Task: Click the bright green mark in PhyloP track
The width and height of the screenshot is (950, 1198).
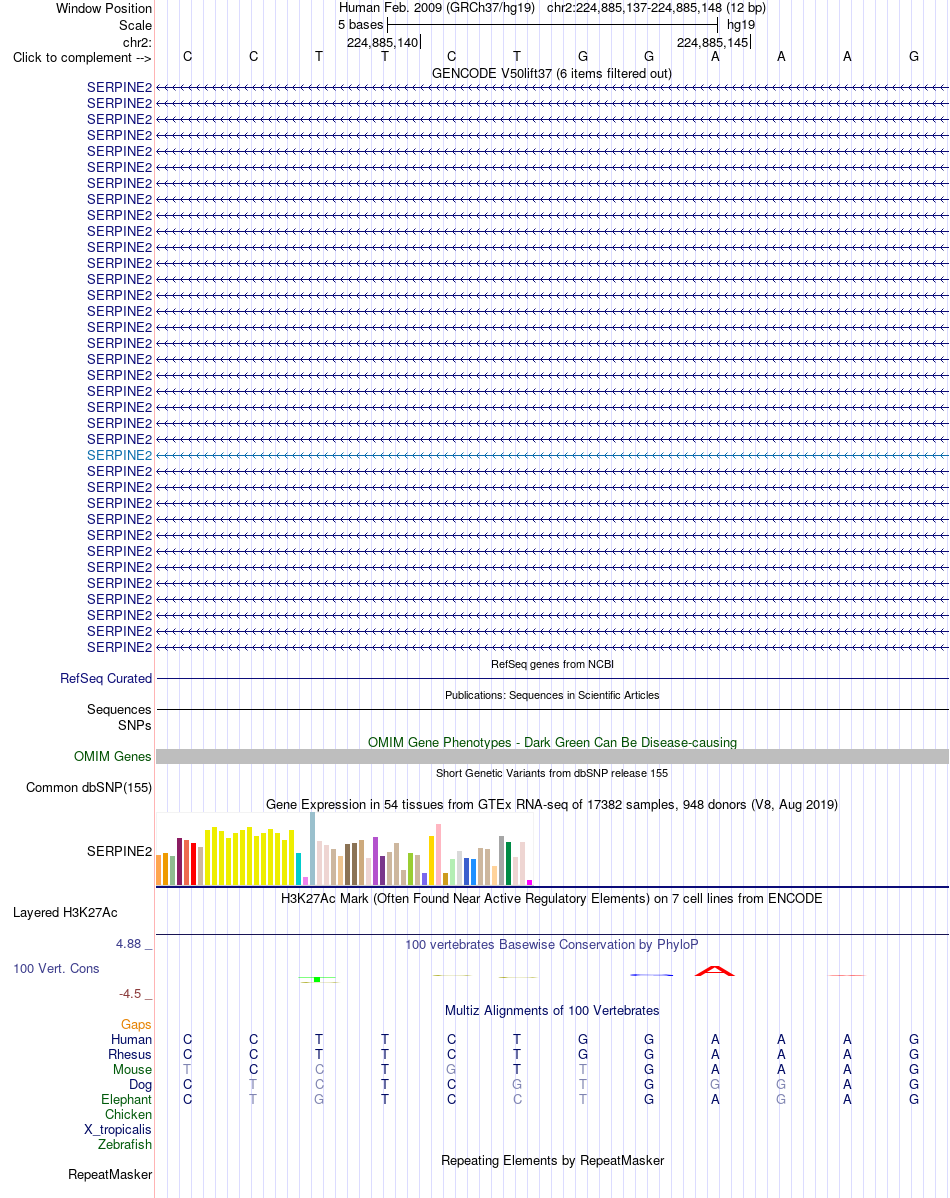Action: 317,979
